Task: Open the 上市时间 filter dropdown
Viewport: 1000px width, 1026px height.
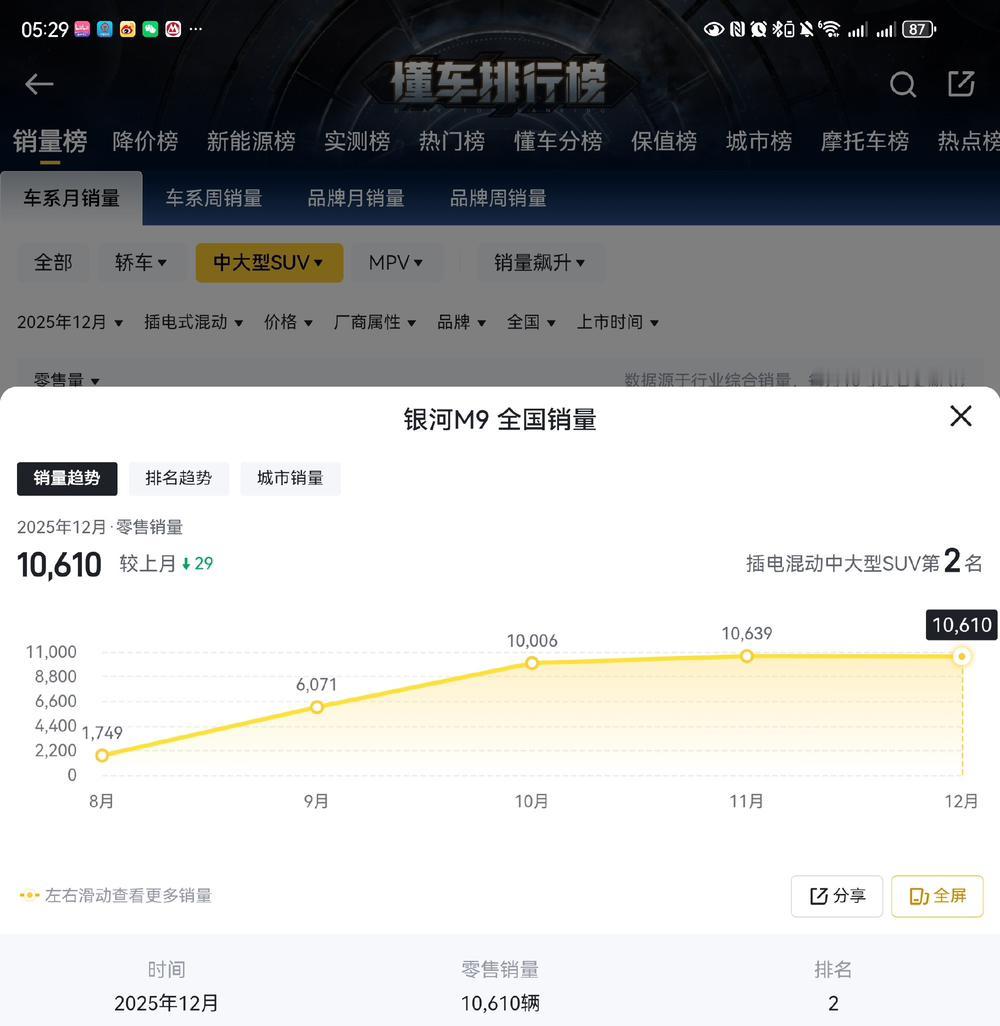Action: (617, 322)
